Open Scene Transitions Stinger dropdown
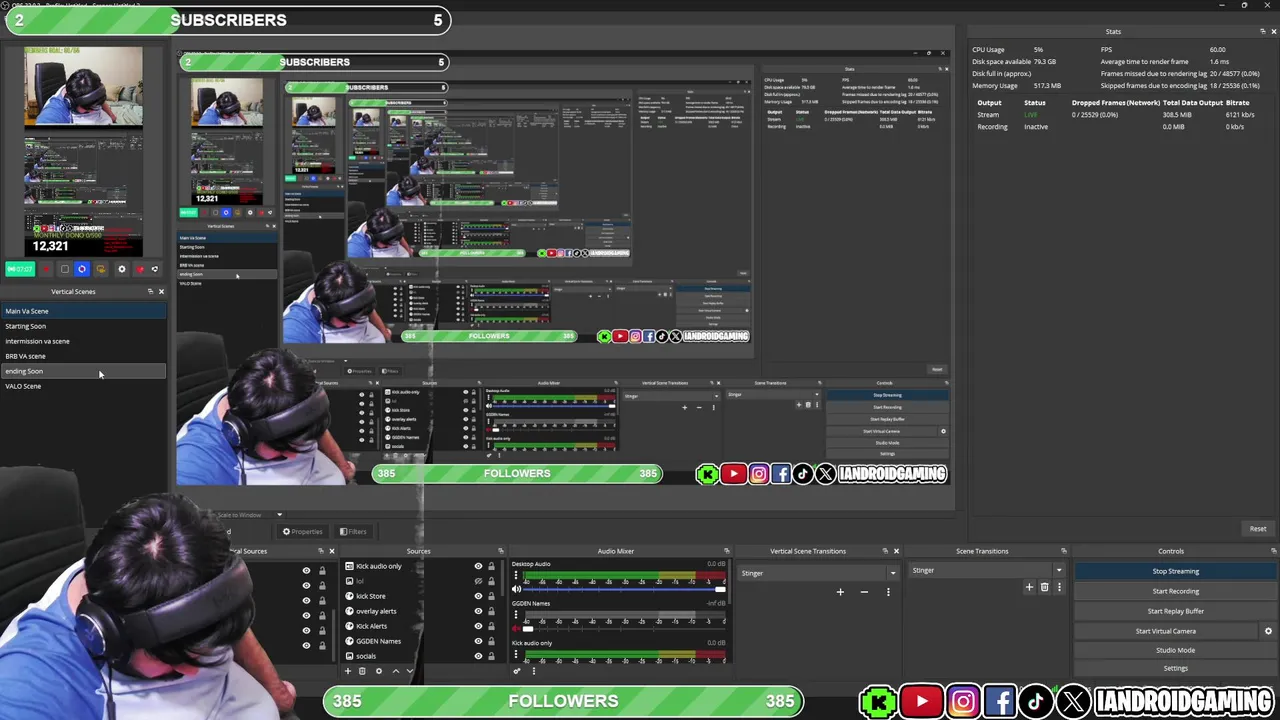Viewport: 1280px width, 720px height. click(987, 570)
